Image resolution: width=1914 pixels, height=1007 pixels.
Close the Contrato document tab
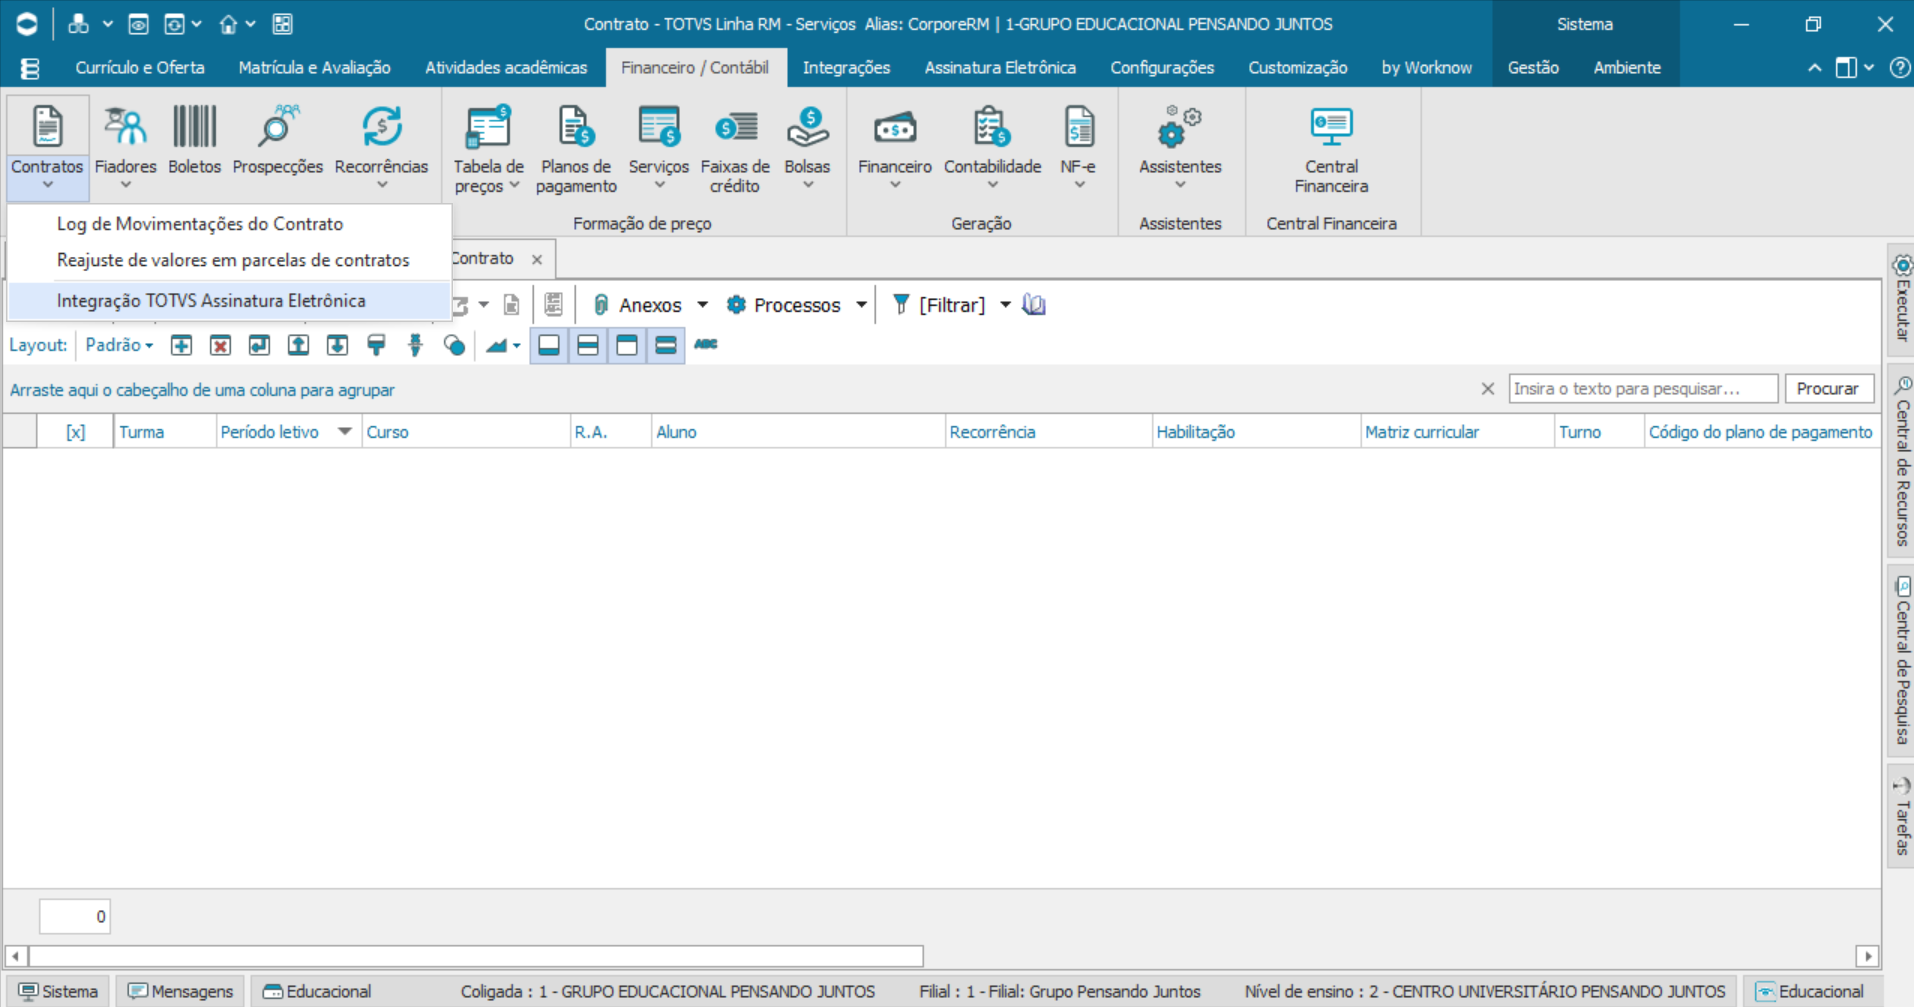pos(537,259)
